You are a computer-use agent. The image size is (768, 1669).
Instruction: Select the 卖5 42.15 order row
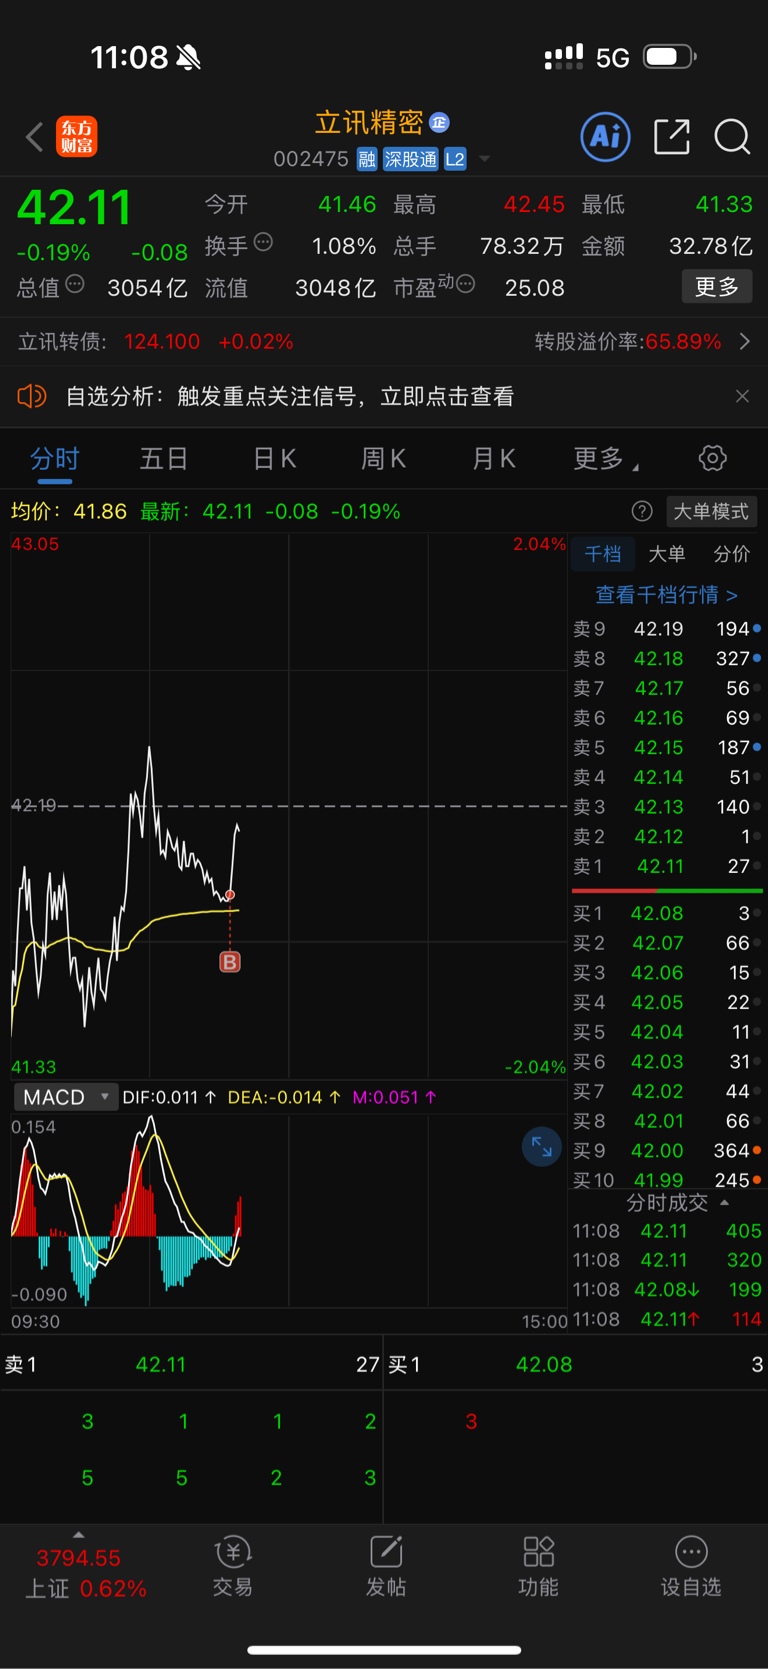[667, 748]
